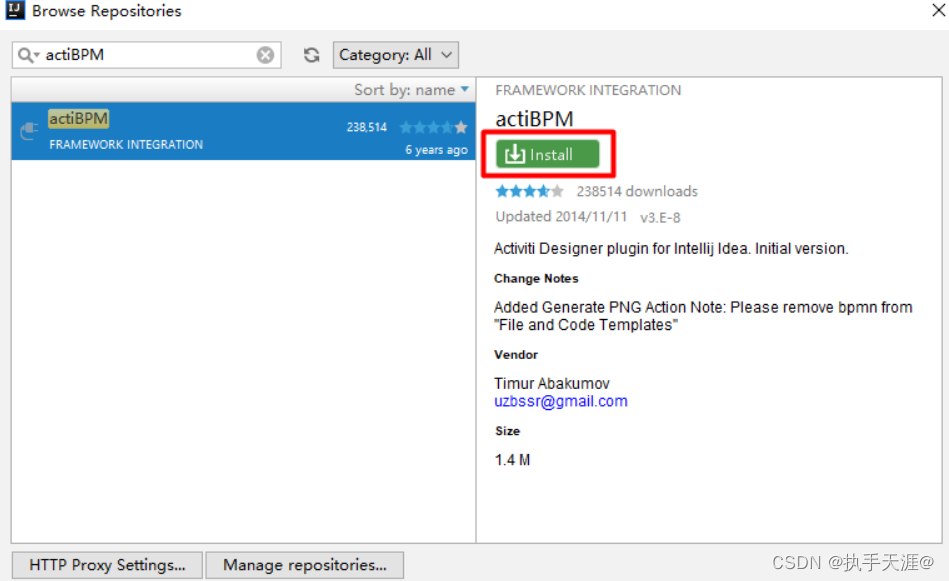949x581 pixels.
Task: Click the actiBPM title in details pane
Action: click(534, 119)
